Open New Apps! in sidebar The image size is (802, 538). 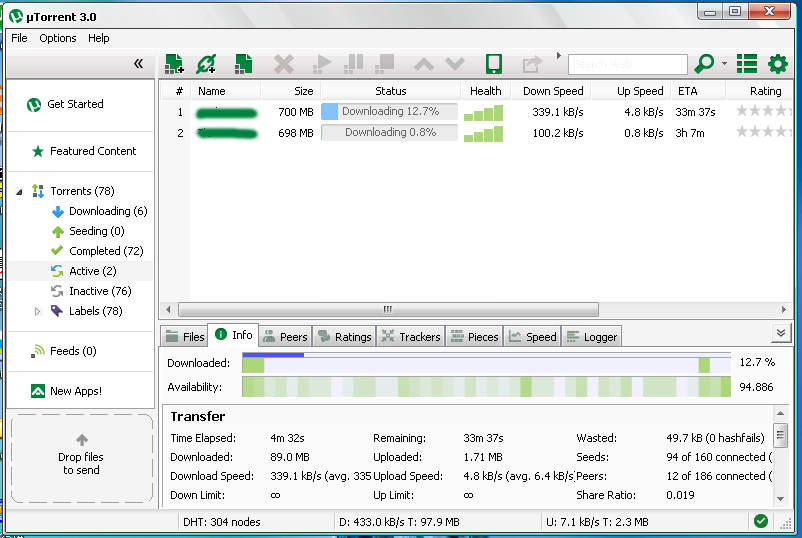[x=66, y=391]
